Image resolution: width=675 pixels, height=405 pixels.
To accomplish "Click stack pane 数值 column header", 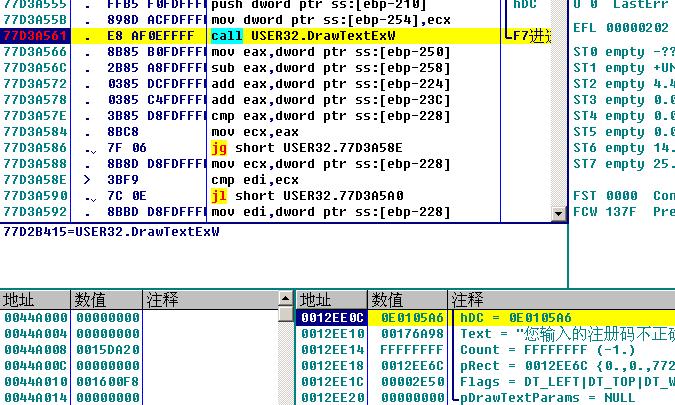I will tap(407, 299).
